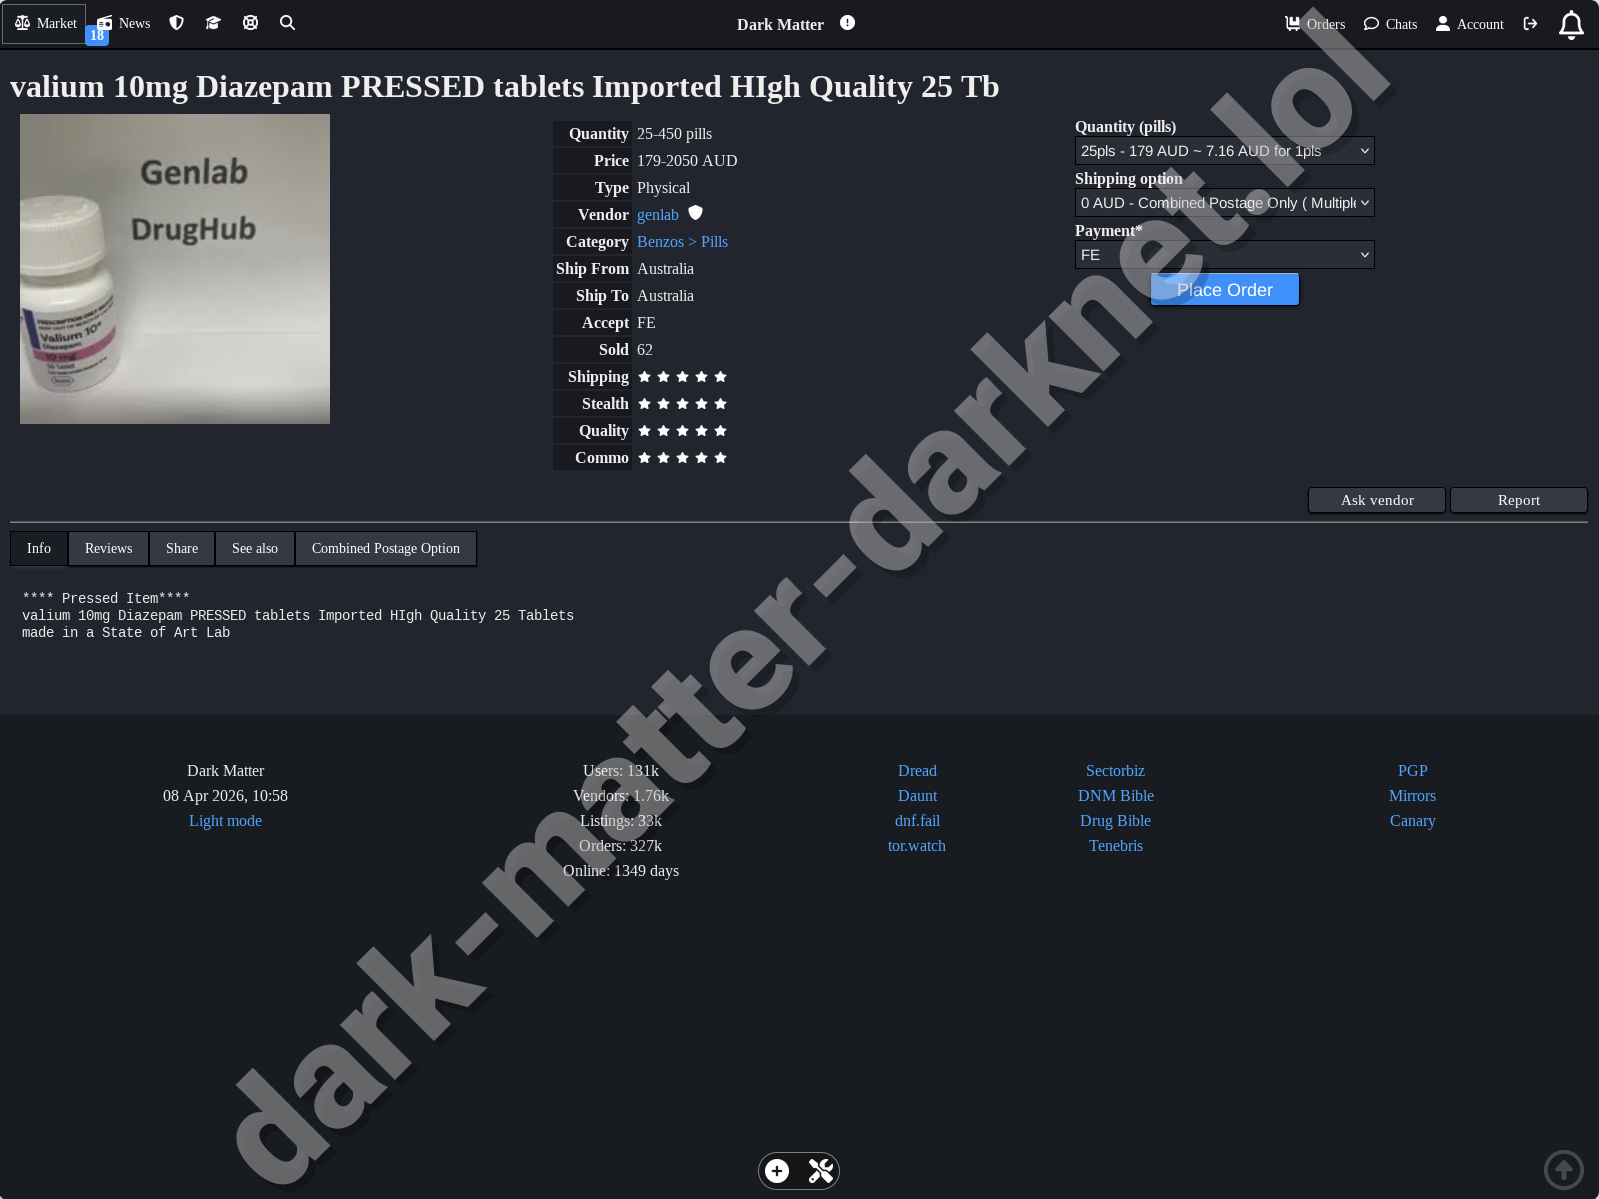Click the product bottle thumbnail image
This screenshot has height=1199, width=1599.
coord(175,269)
